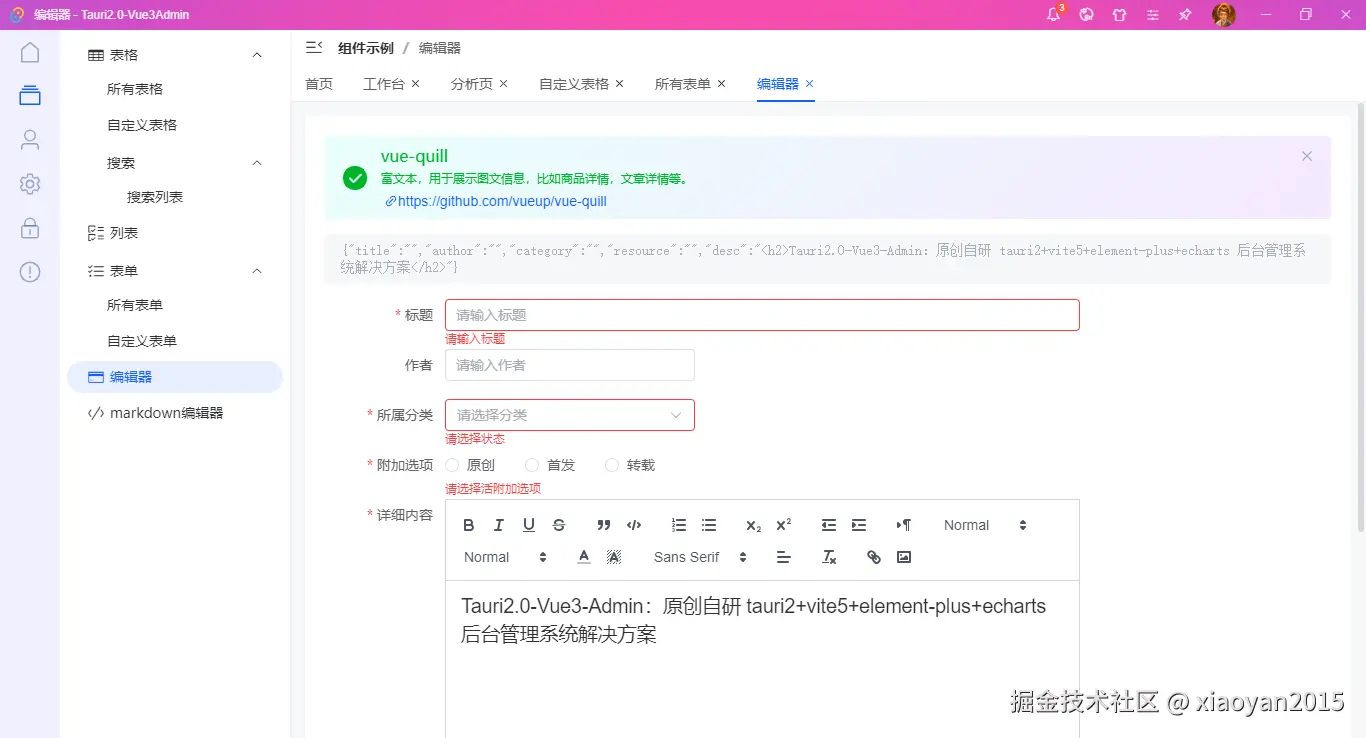Select the 原创 radio option
Viewport: 1366px width, 738px height.
click(x=452, y=464)
